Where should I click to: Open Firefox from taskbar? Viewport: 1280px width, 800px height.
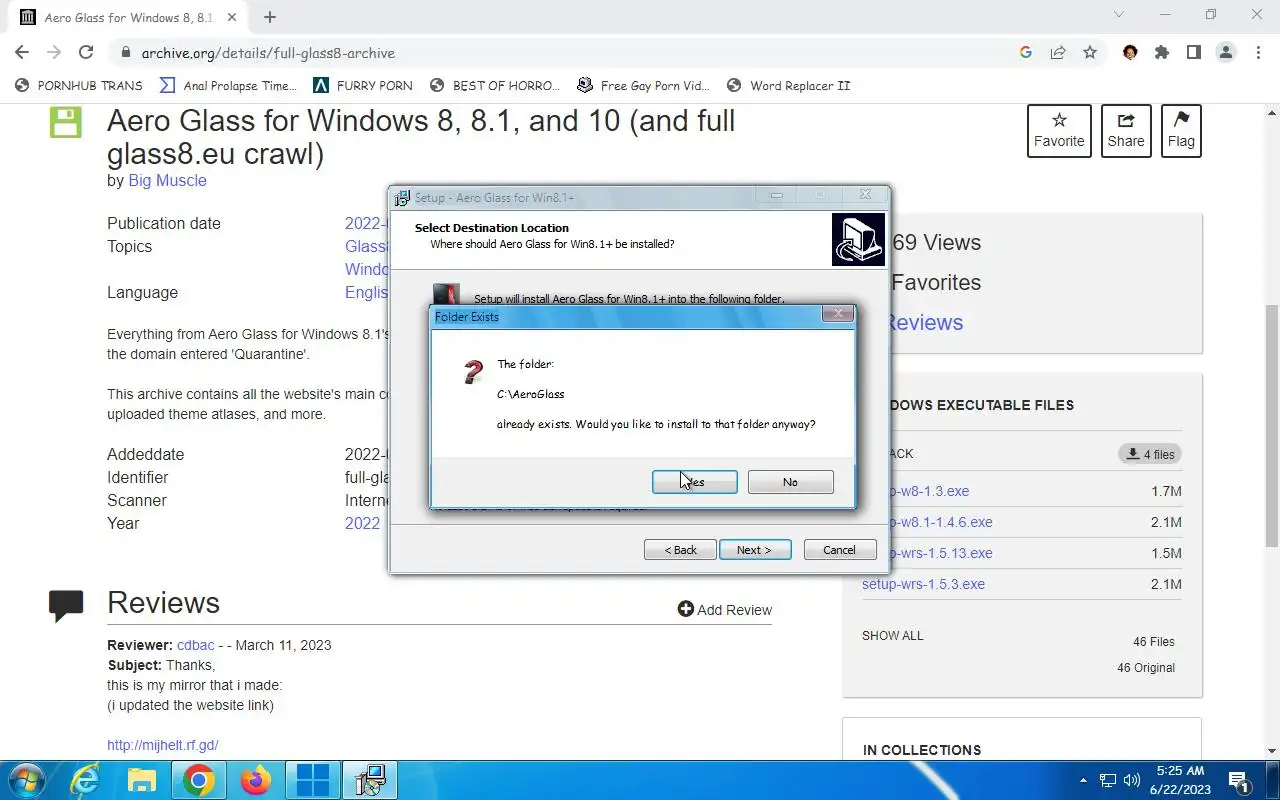pos(256,780)
